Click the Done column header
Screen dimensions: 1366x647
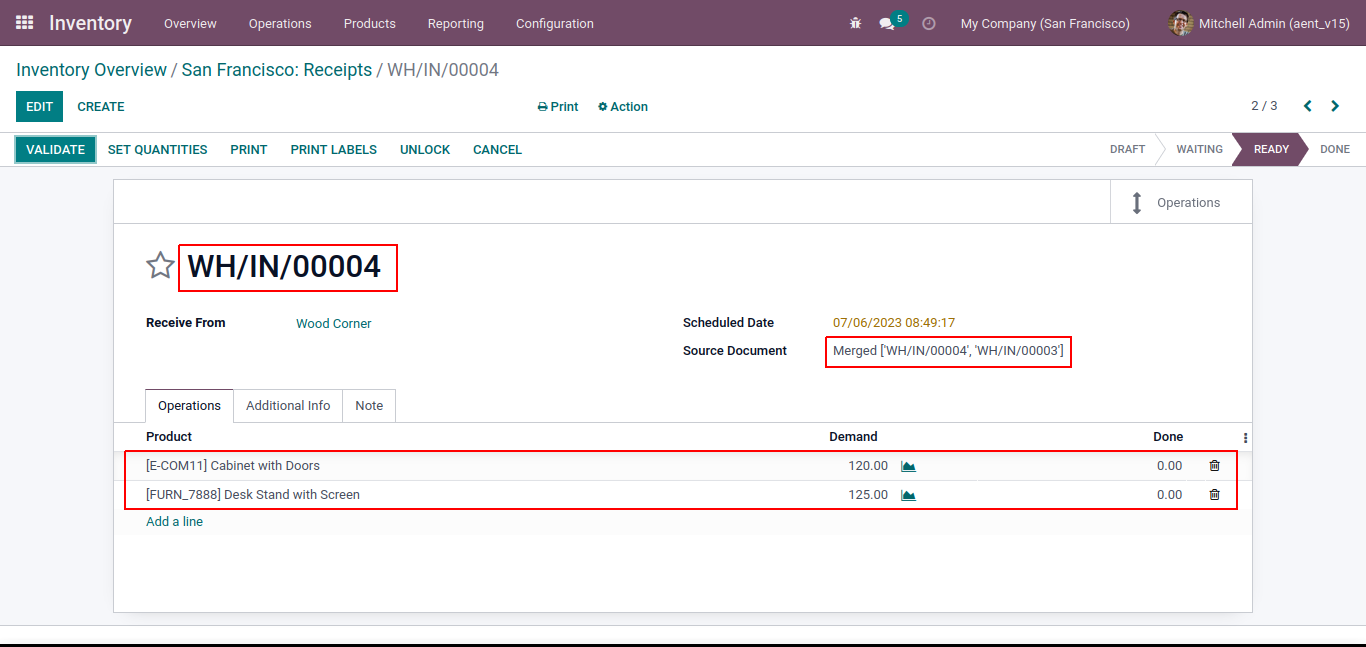[1168, 437]
